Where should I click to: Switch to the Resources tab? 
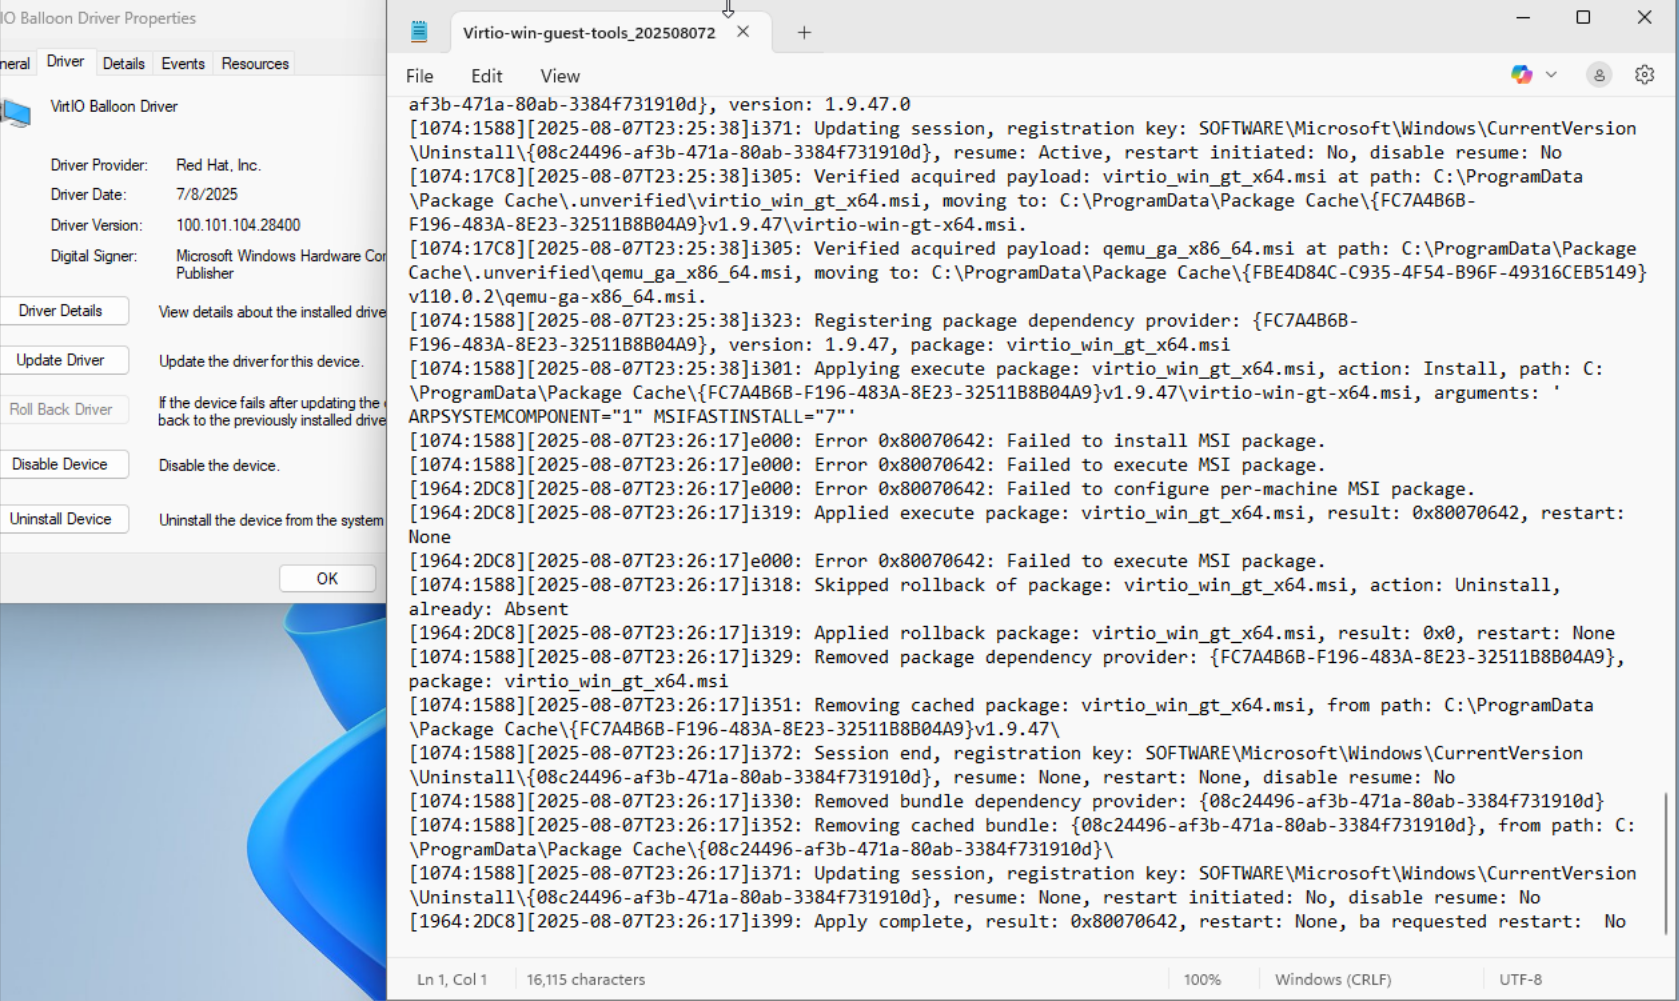[255, 64]
